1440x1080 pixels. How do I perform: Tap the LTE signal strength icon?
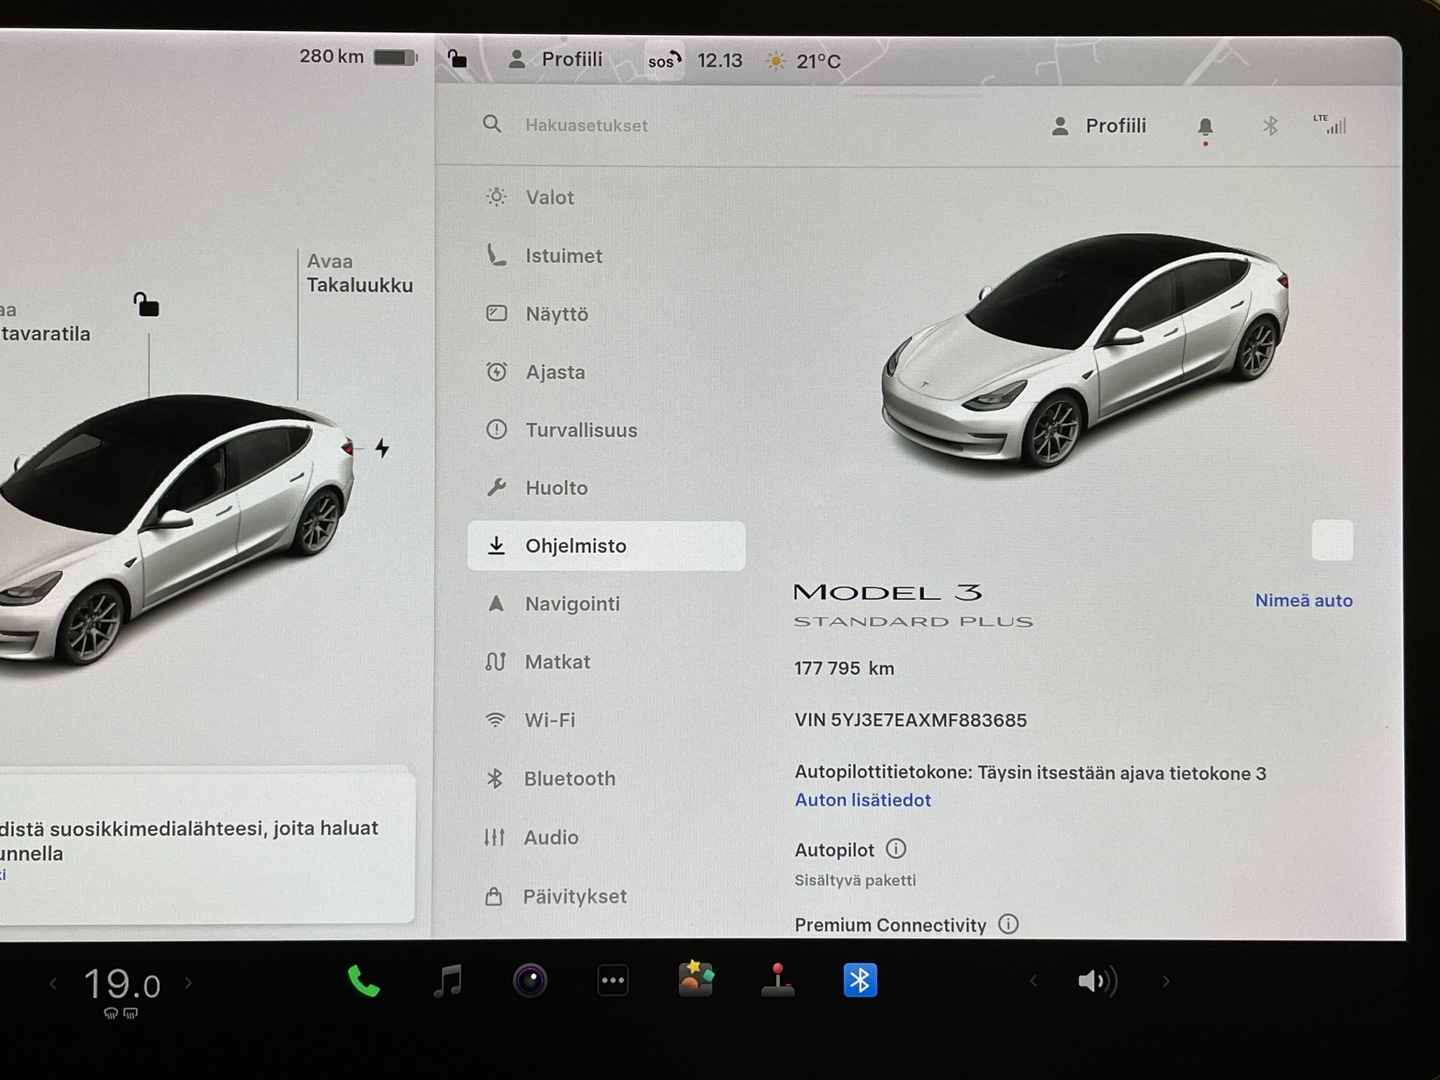pos(1331,124)
